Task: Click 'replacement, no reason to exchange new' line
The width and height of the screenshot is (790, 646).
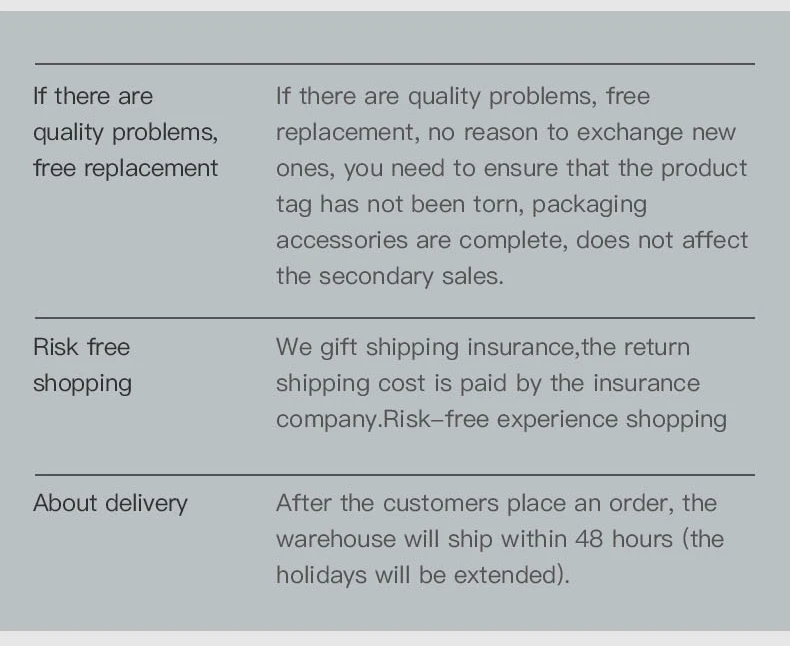Action: coord(506,133)
